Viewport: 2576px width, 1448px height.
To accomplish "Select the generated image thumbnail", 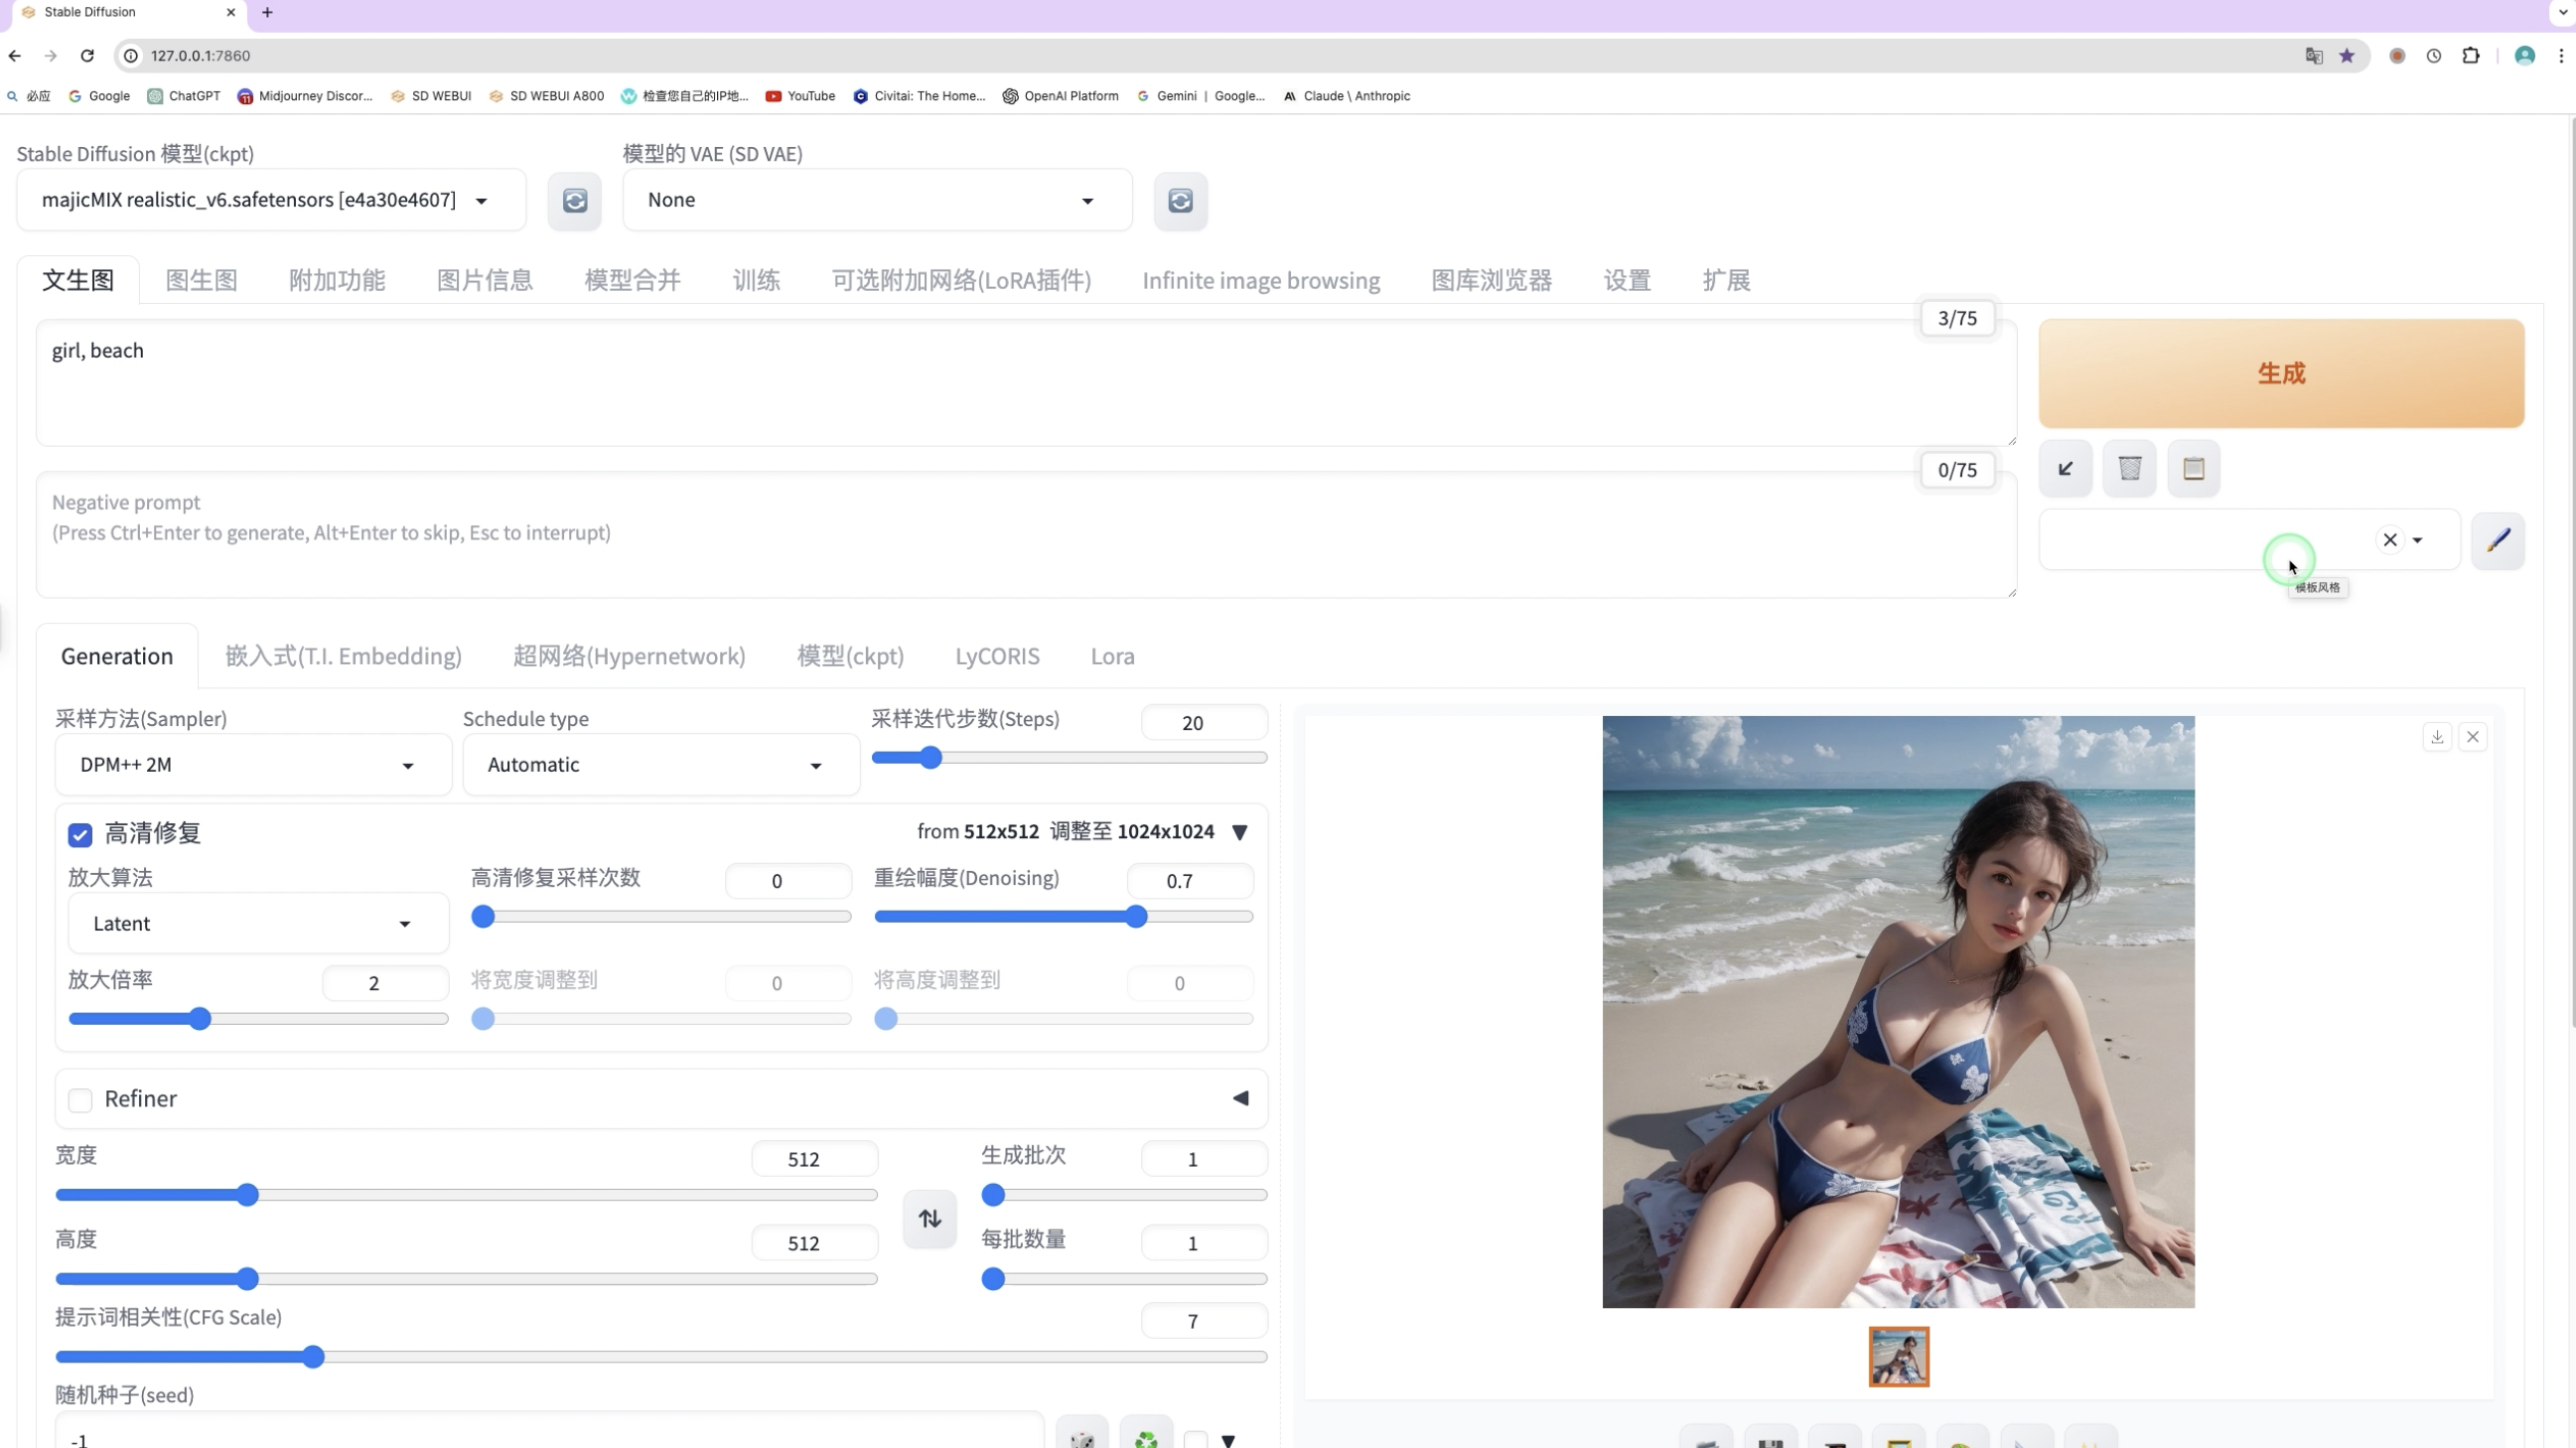I will click(x=1898, y=1357).
